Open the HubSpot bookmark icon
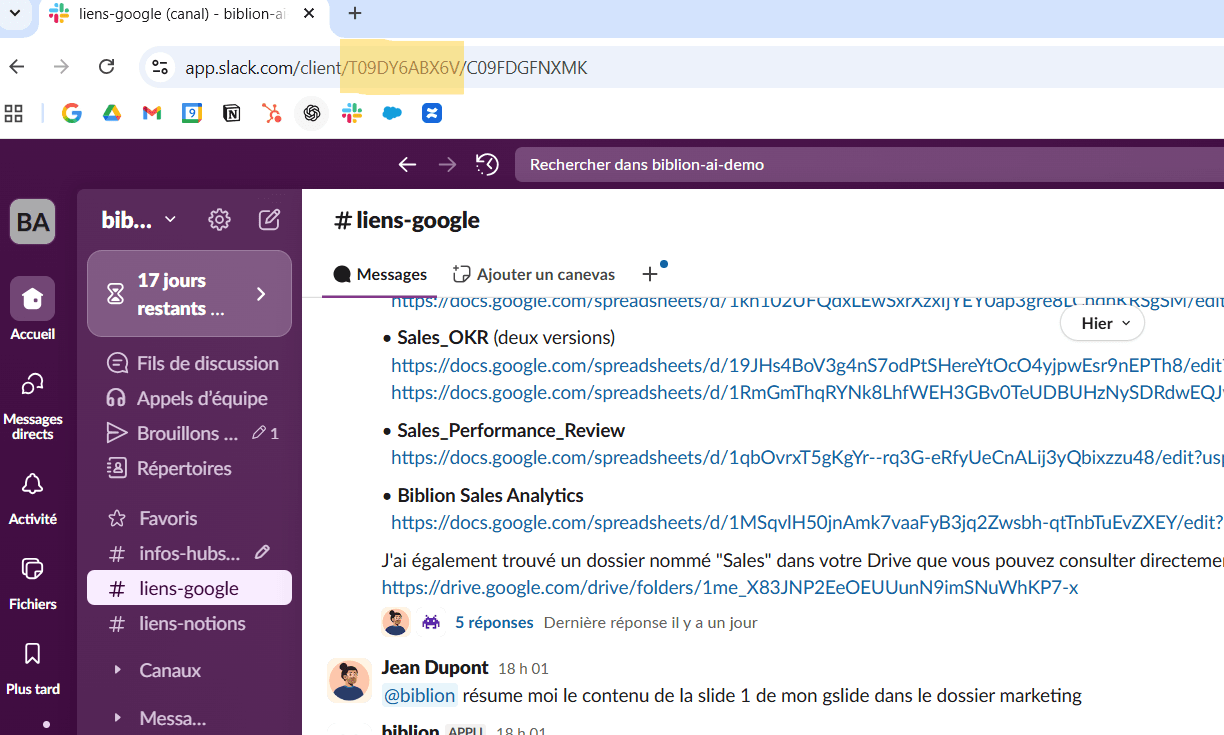 (x=272, y=114)
